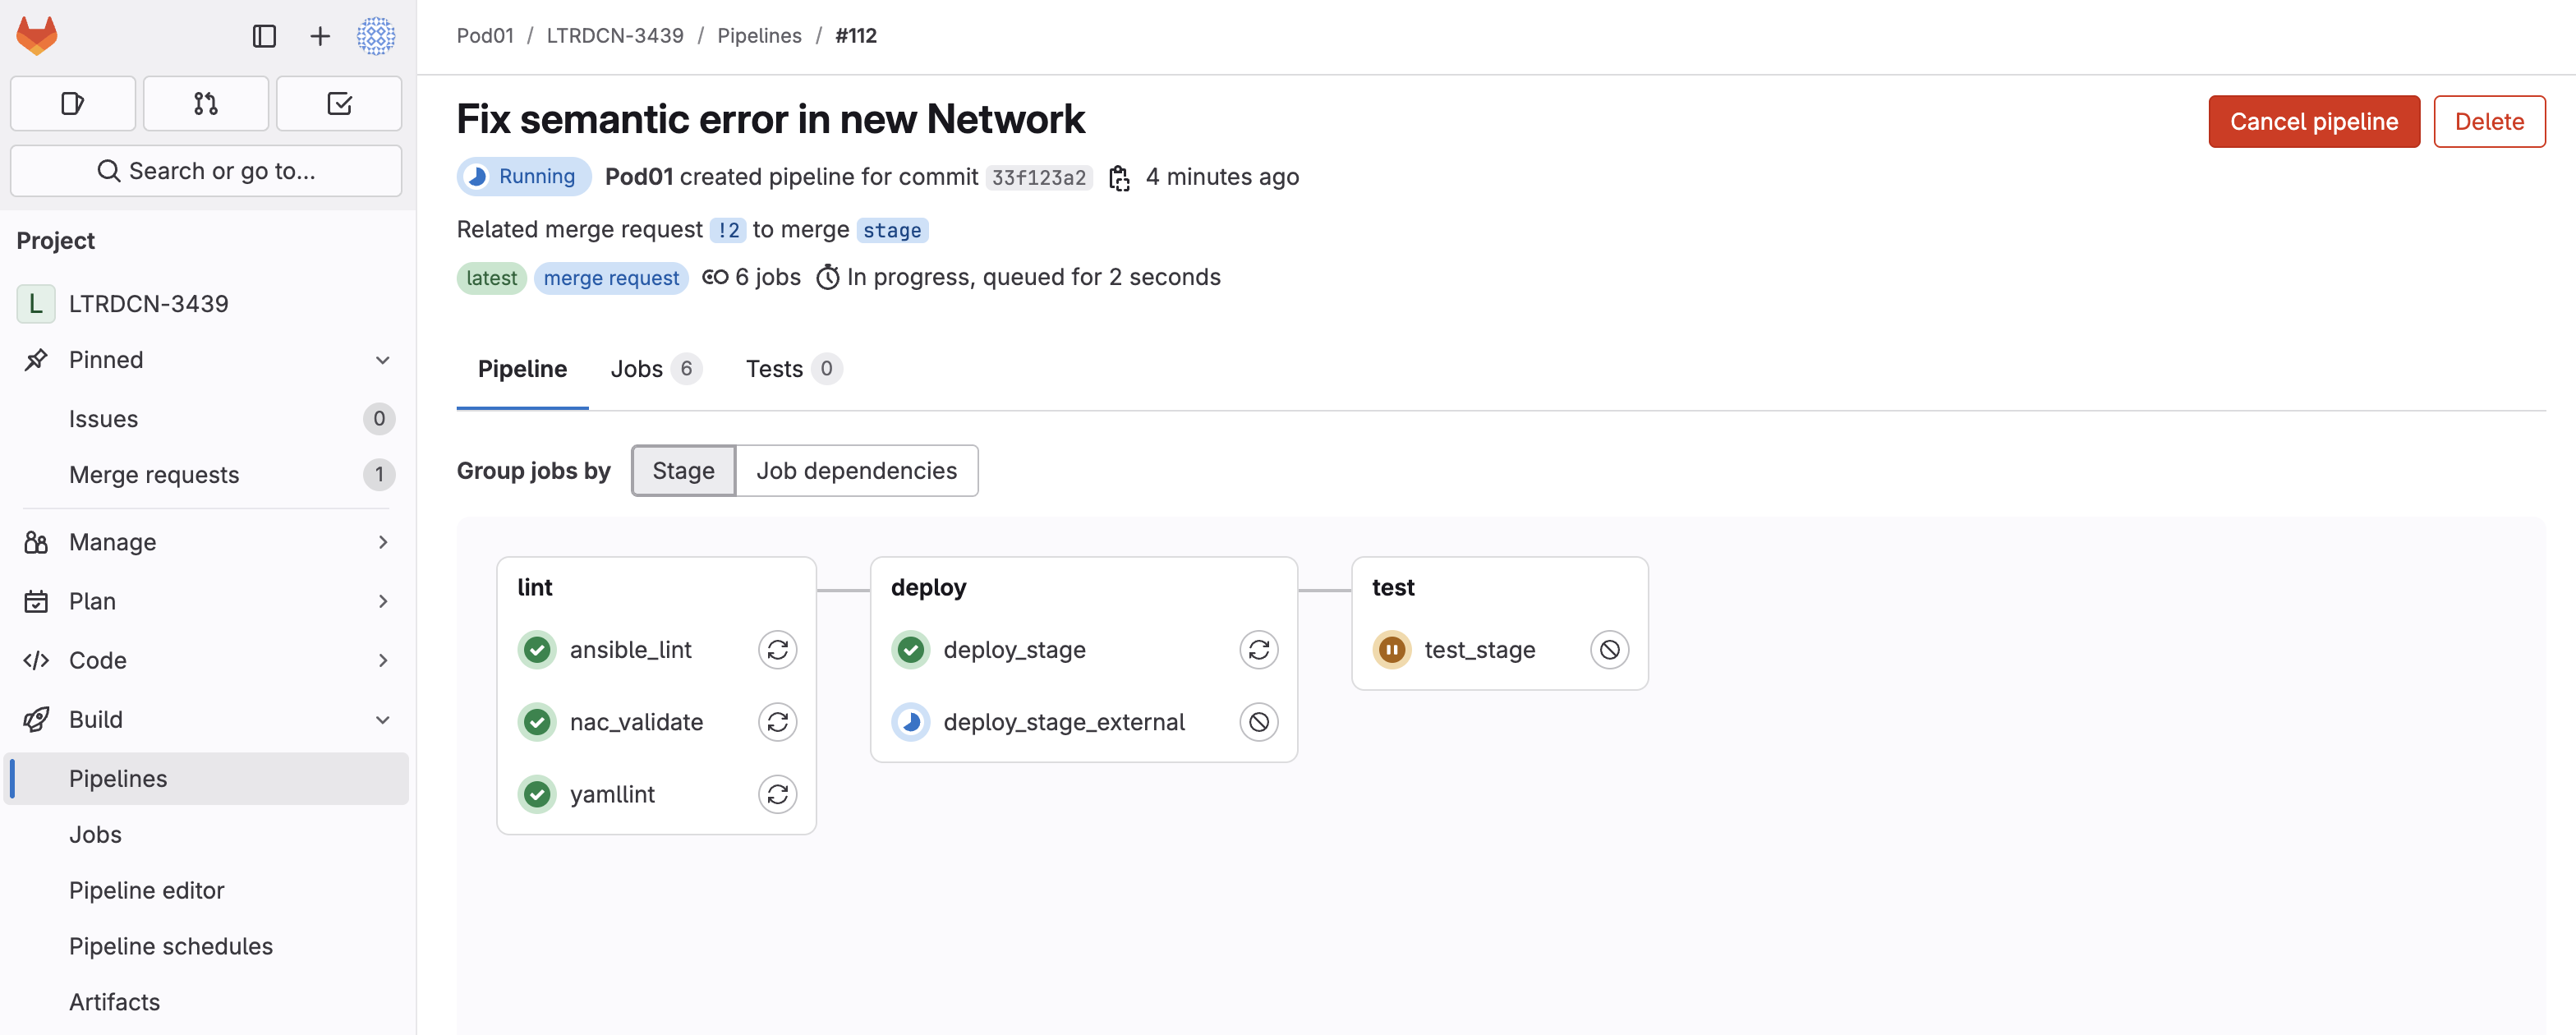Image resolution: width=2576 pixels, height=1035 pixels.
Task: Group jobs by Stage
Action: [x=684, y=470]
